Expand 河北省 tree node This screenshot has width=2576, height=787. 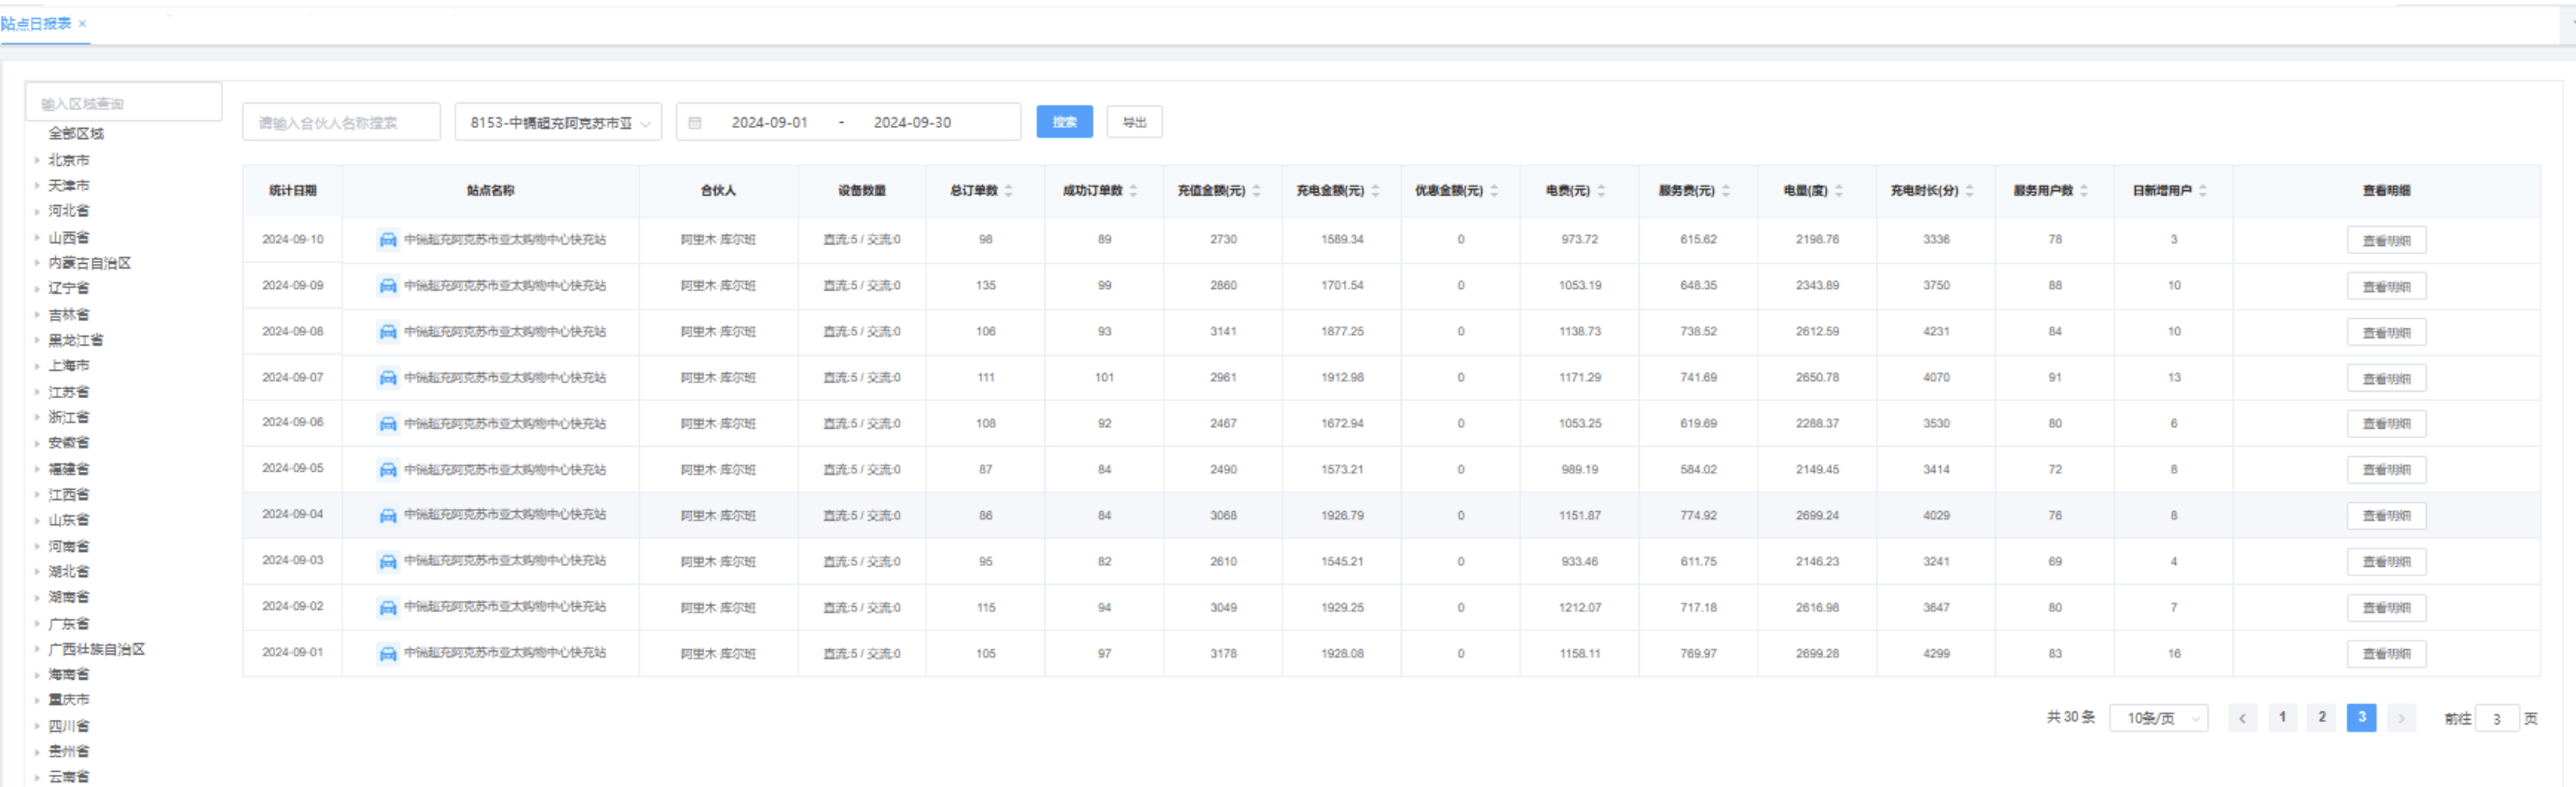(37, 211)
